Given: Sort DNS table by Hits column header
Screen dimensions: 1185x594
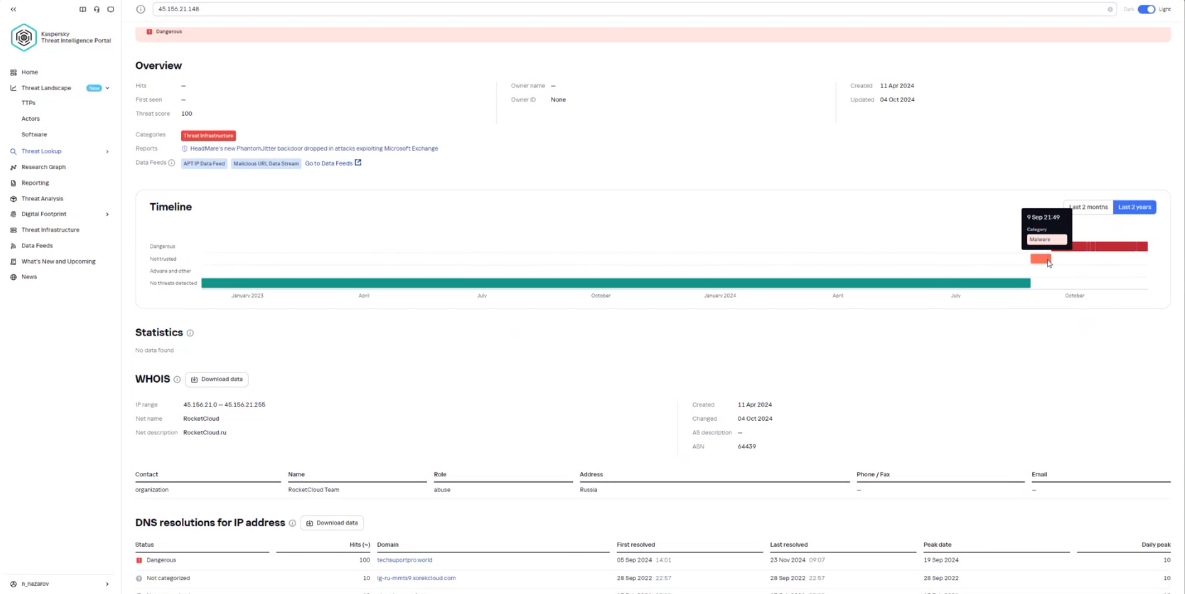Looking at the screenshot, I should [x=362, y=545].
